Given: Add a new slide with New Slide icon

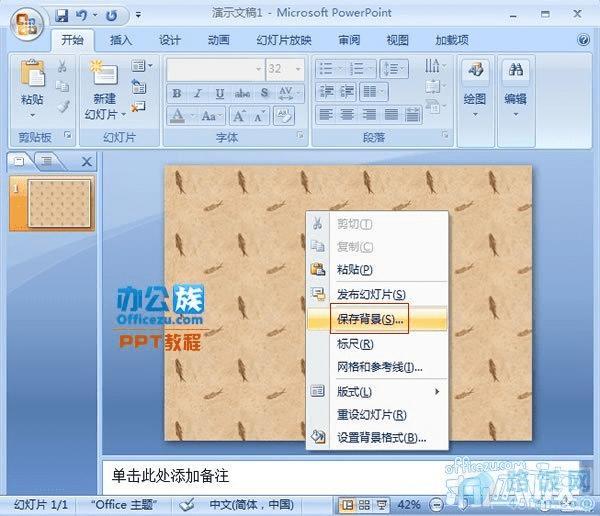Looking at the screenshot, I should (x=104, y=72).
